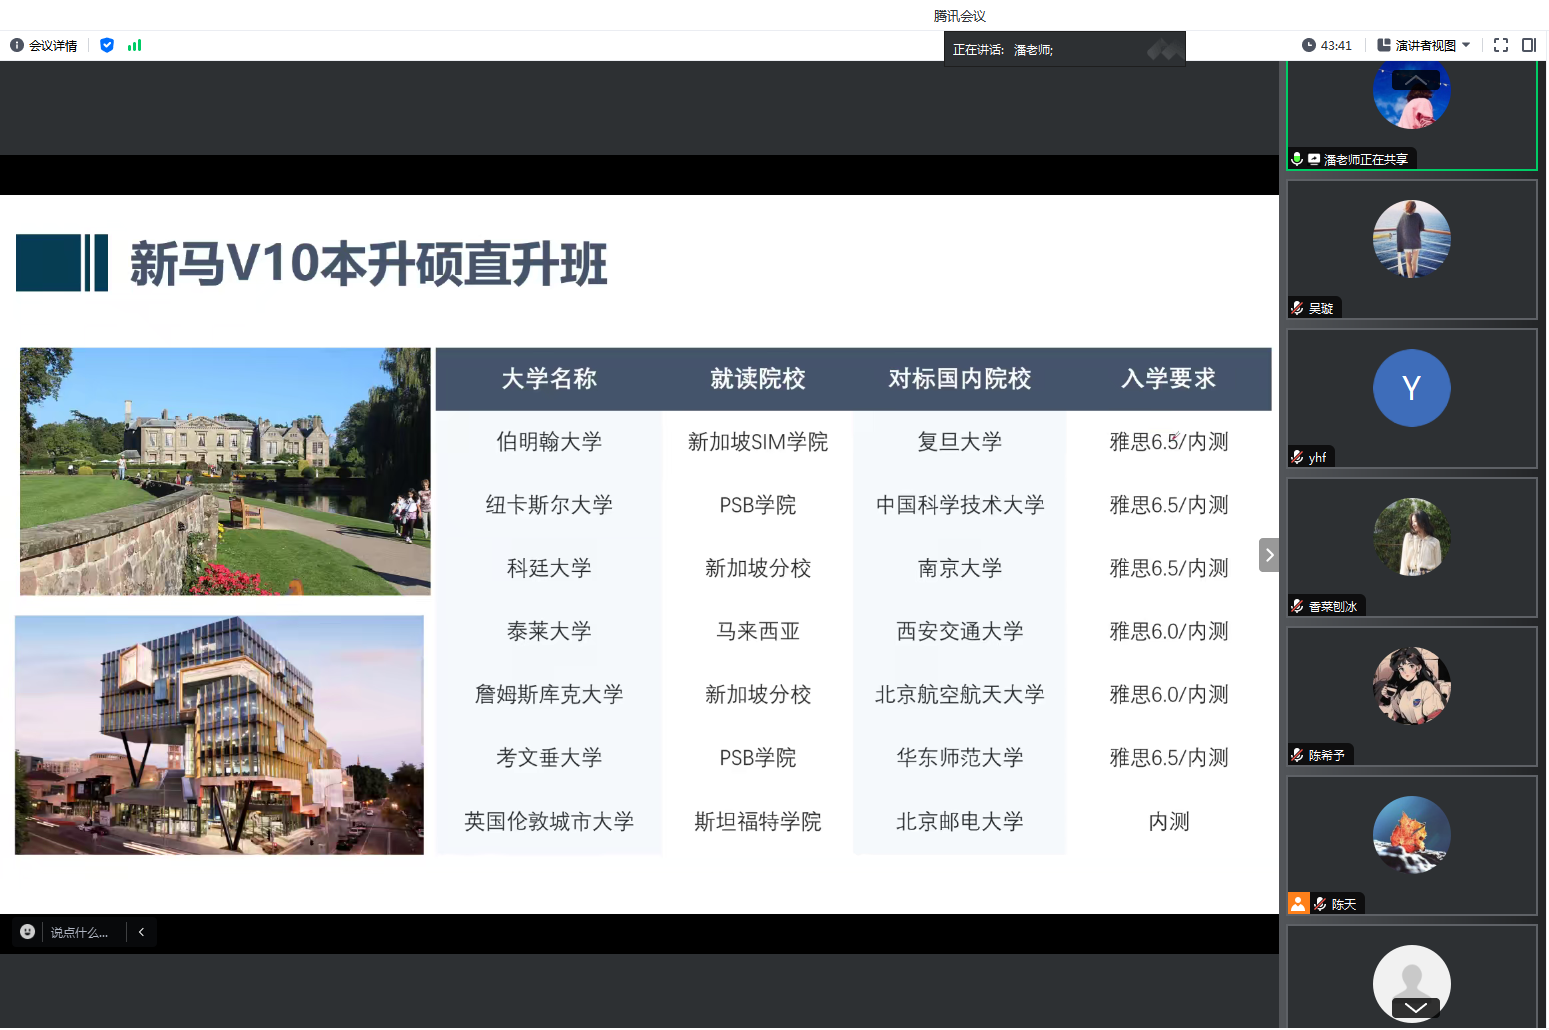Click 香菜刨冰's muted microphone icon
The image size is (1549, 1030).
pos(1297,606)
